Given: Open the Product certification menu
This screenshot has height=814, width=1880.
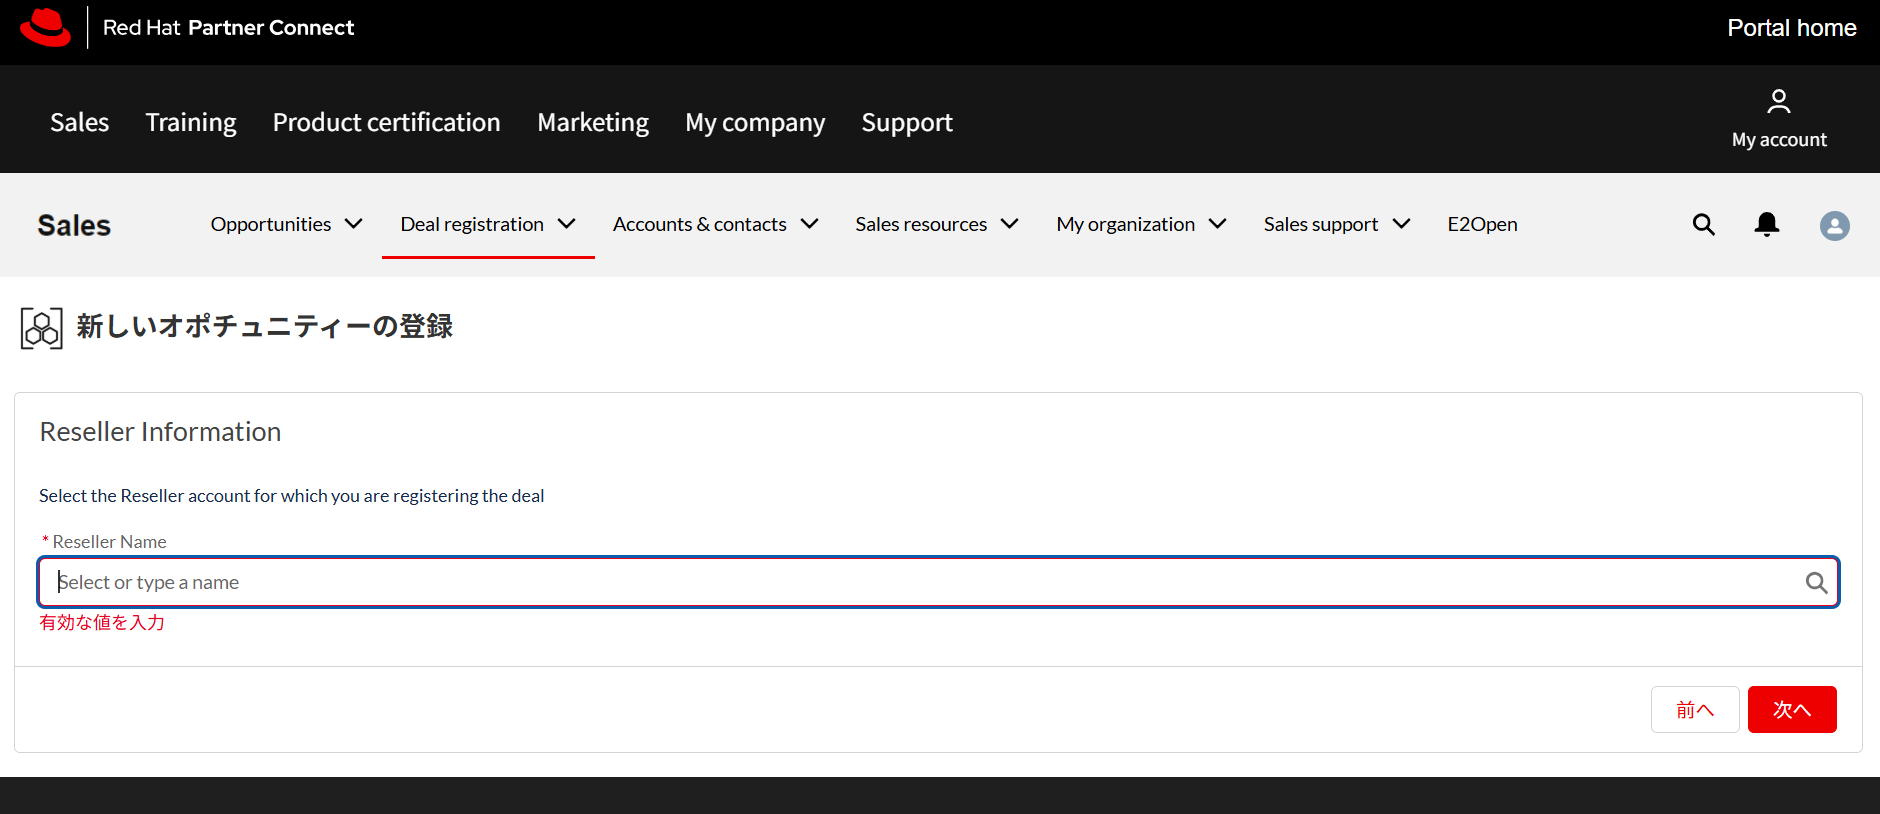Looking at the screenshot, I should 386,123.
